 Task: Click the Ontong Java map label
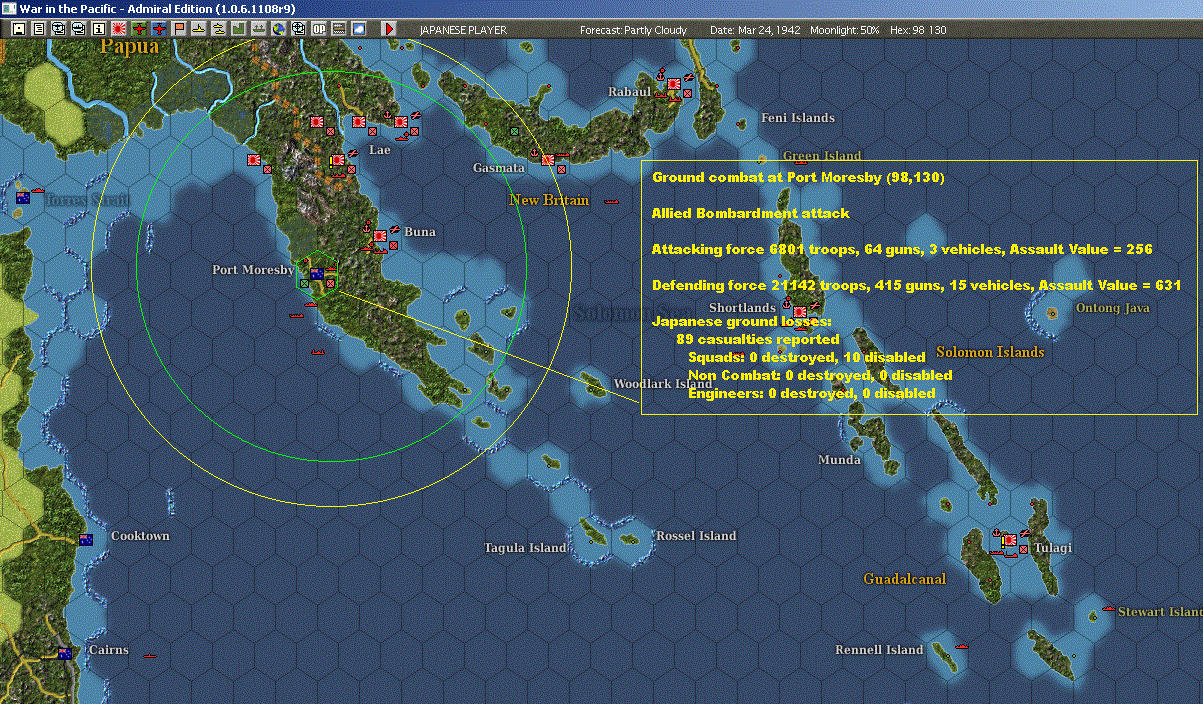click(1113, 308)
